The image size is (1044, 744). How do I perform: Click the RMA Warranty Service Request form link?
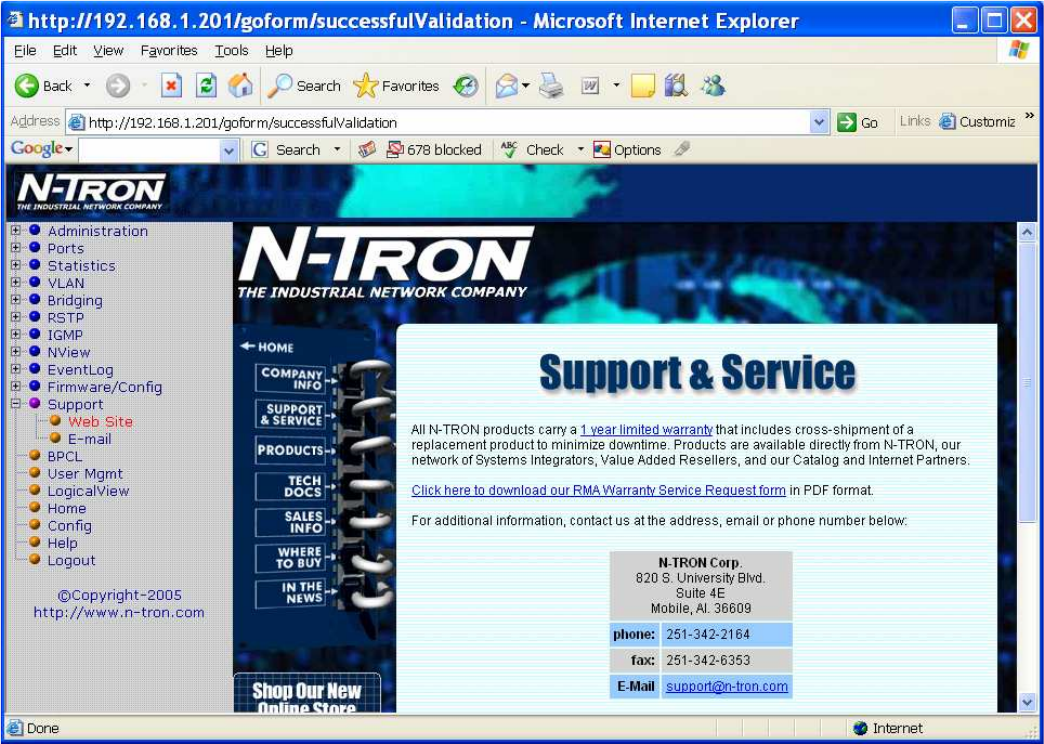[599, 490]
